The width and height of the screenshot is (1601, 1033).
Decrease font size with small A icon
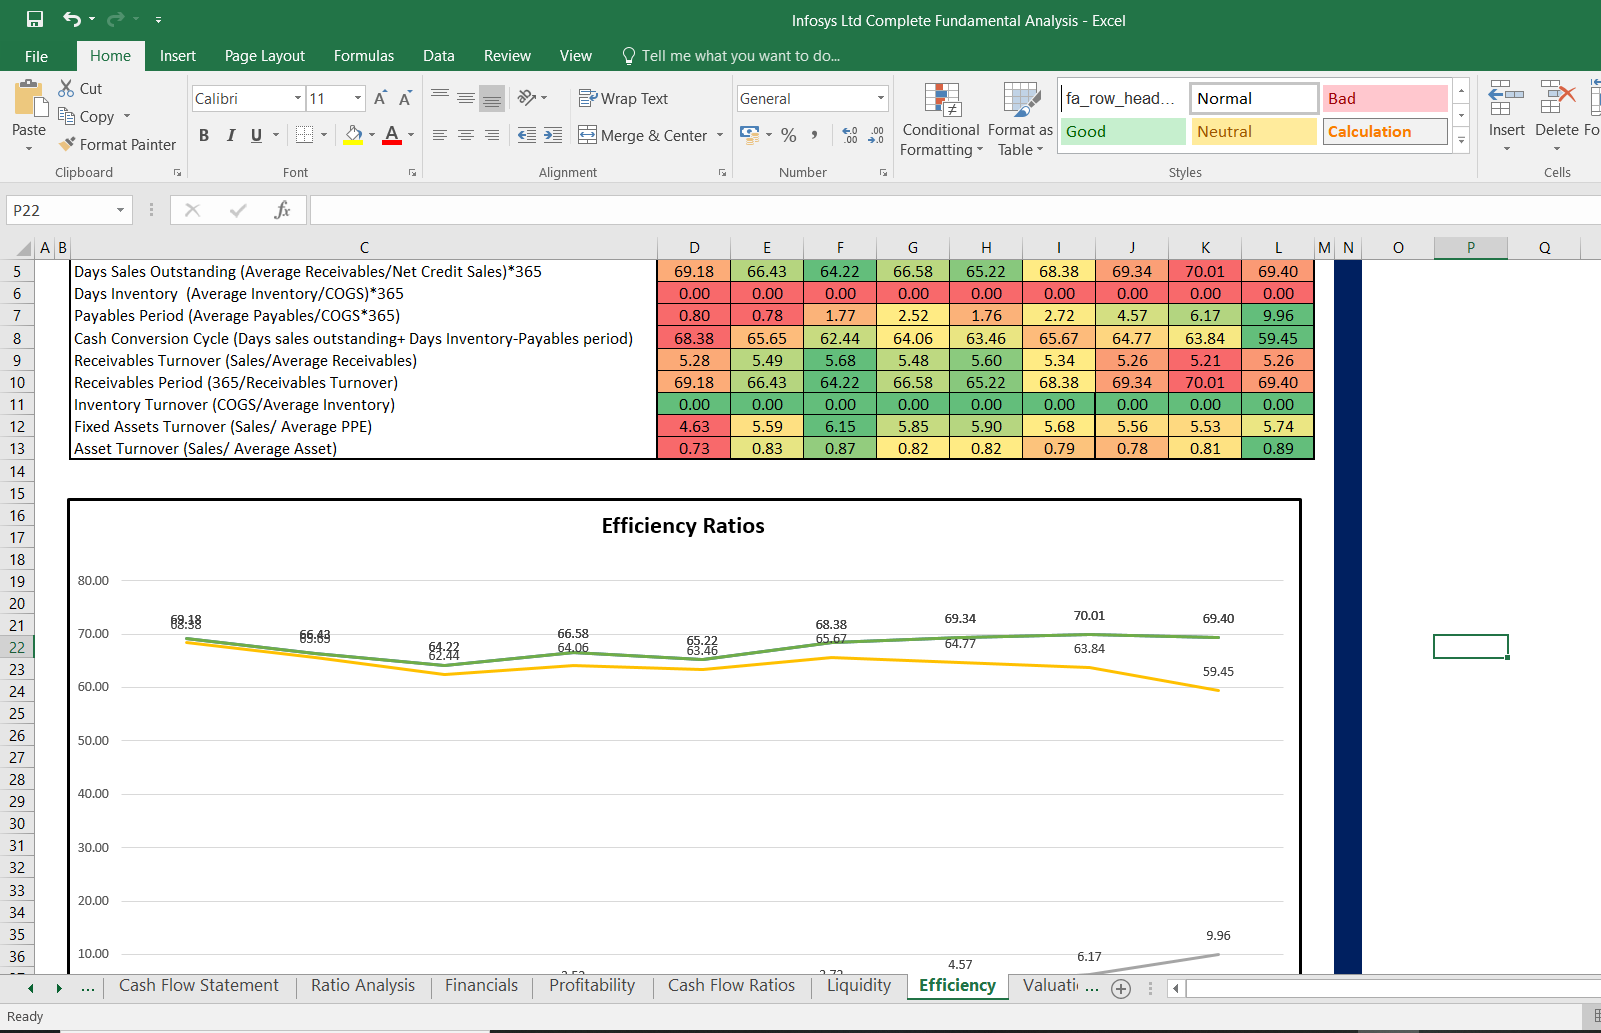coord(405,98)
